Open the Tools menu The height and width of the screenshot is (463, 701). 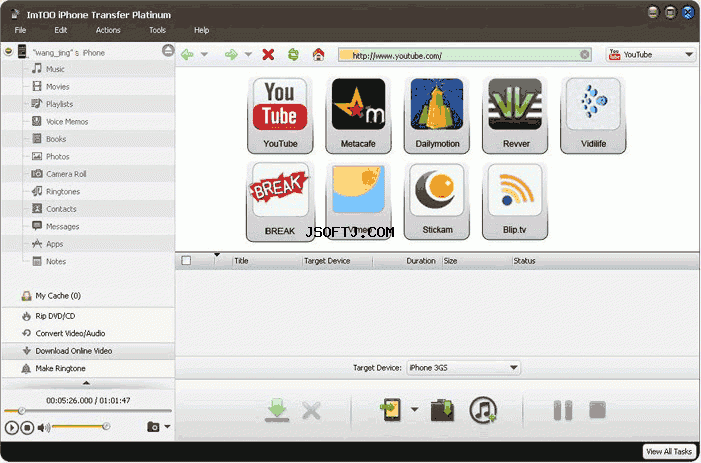[157, 30]
